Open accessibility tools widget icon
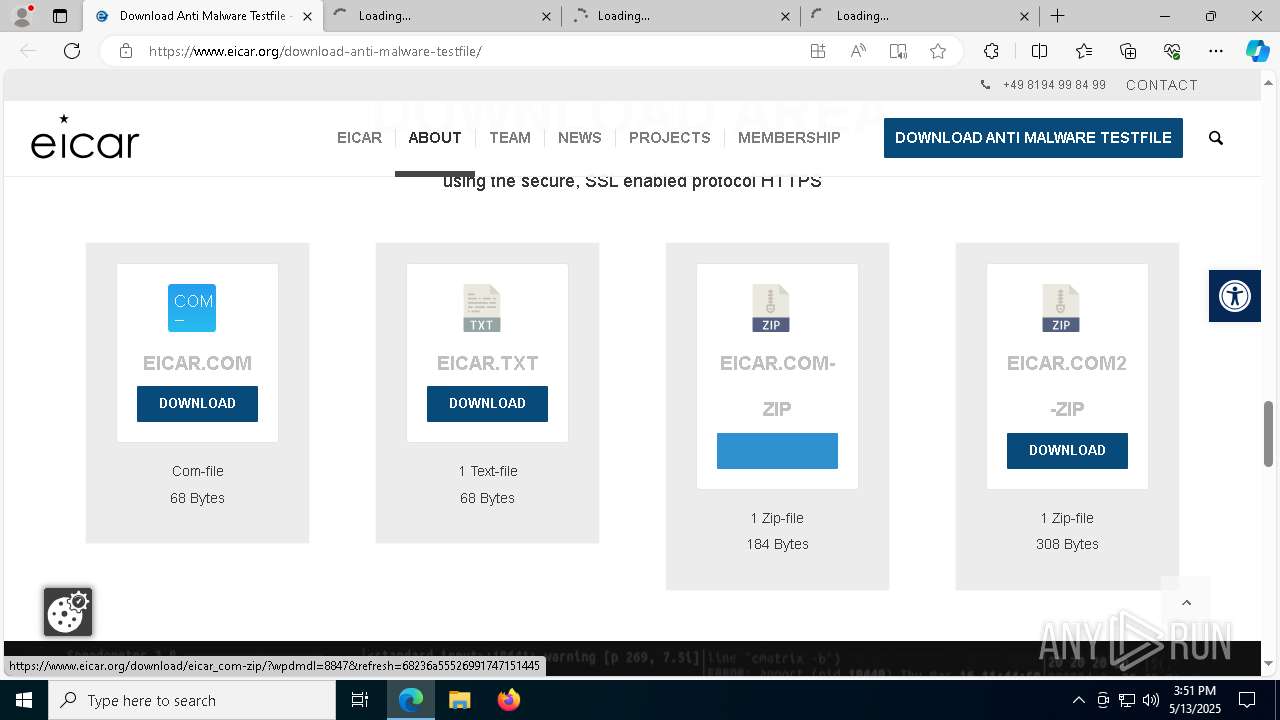Viewport: 1280px width, 720px height. [1235, 296]
